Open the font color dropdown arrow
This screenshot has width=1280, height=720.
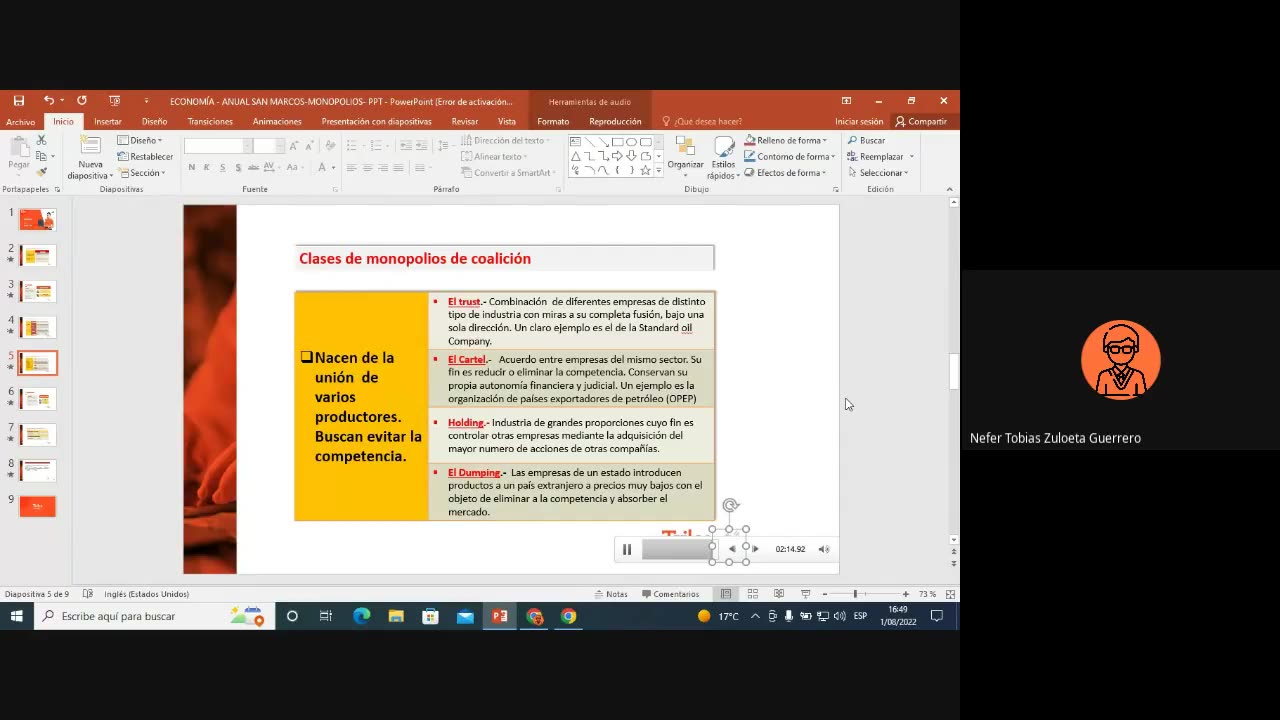point(333,168)
